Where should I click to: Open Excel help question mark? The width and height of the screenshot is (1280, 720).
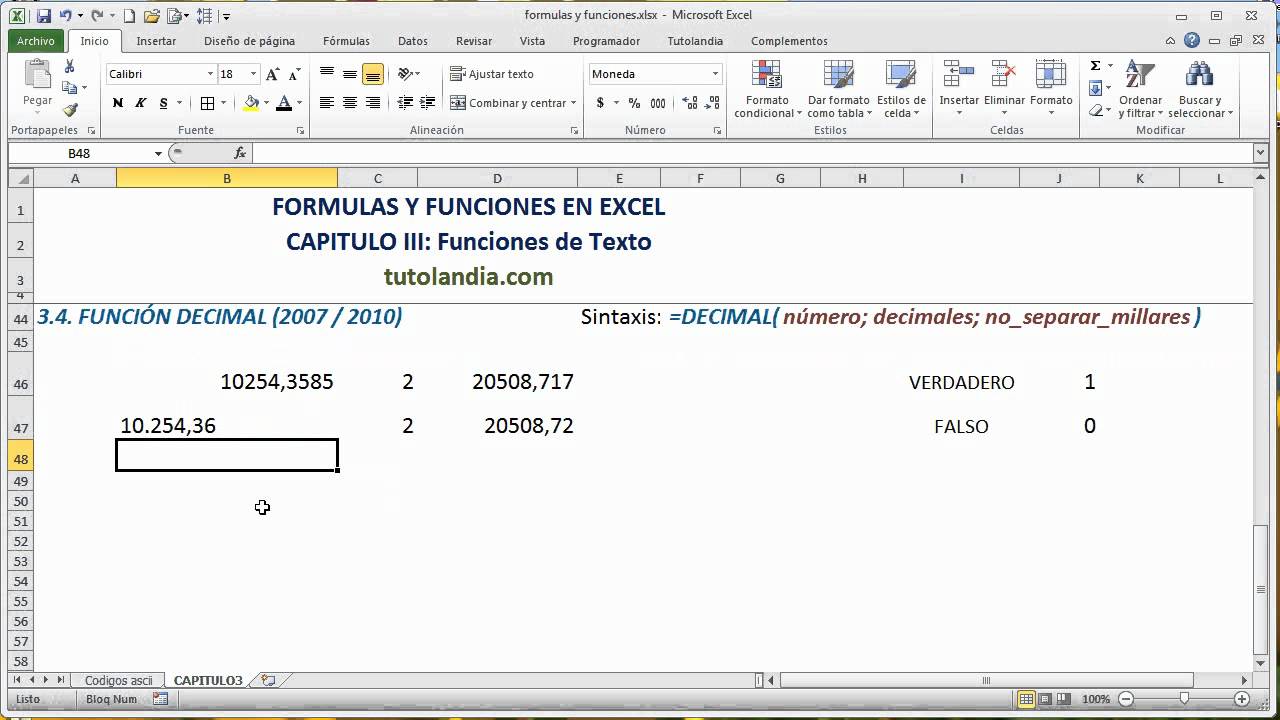[x=1192, y=41]
